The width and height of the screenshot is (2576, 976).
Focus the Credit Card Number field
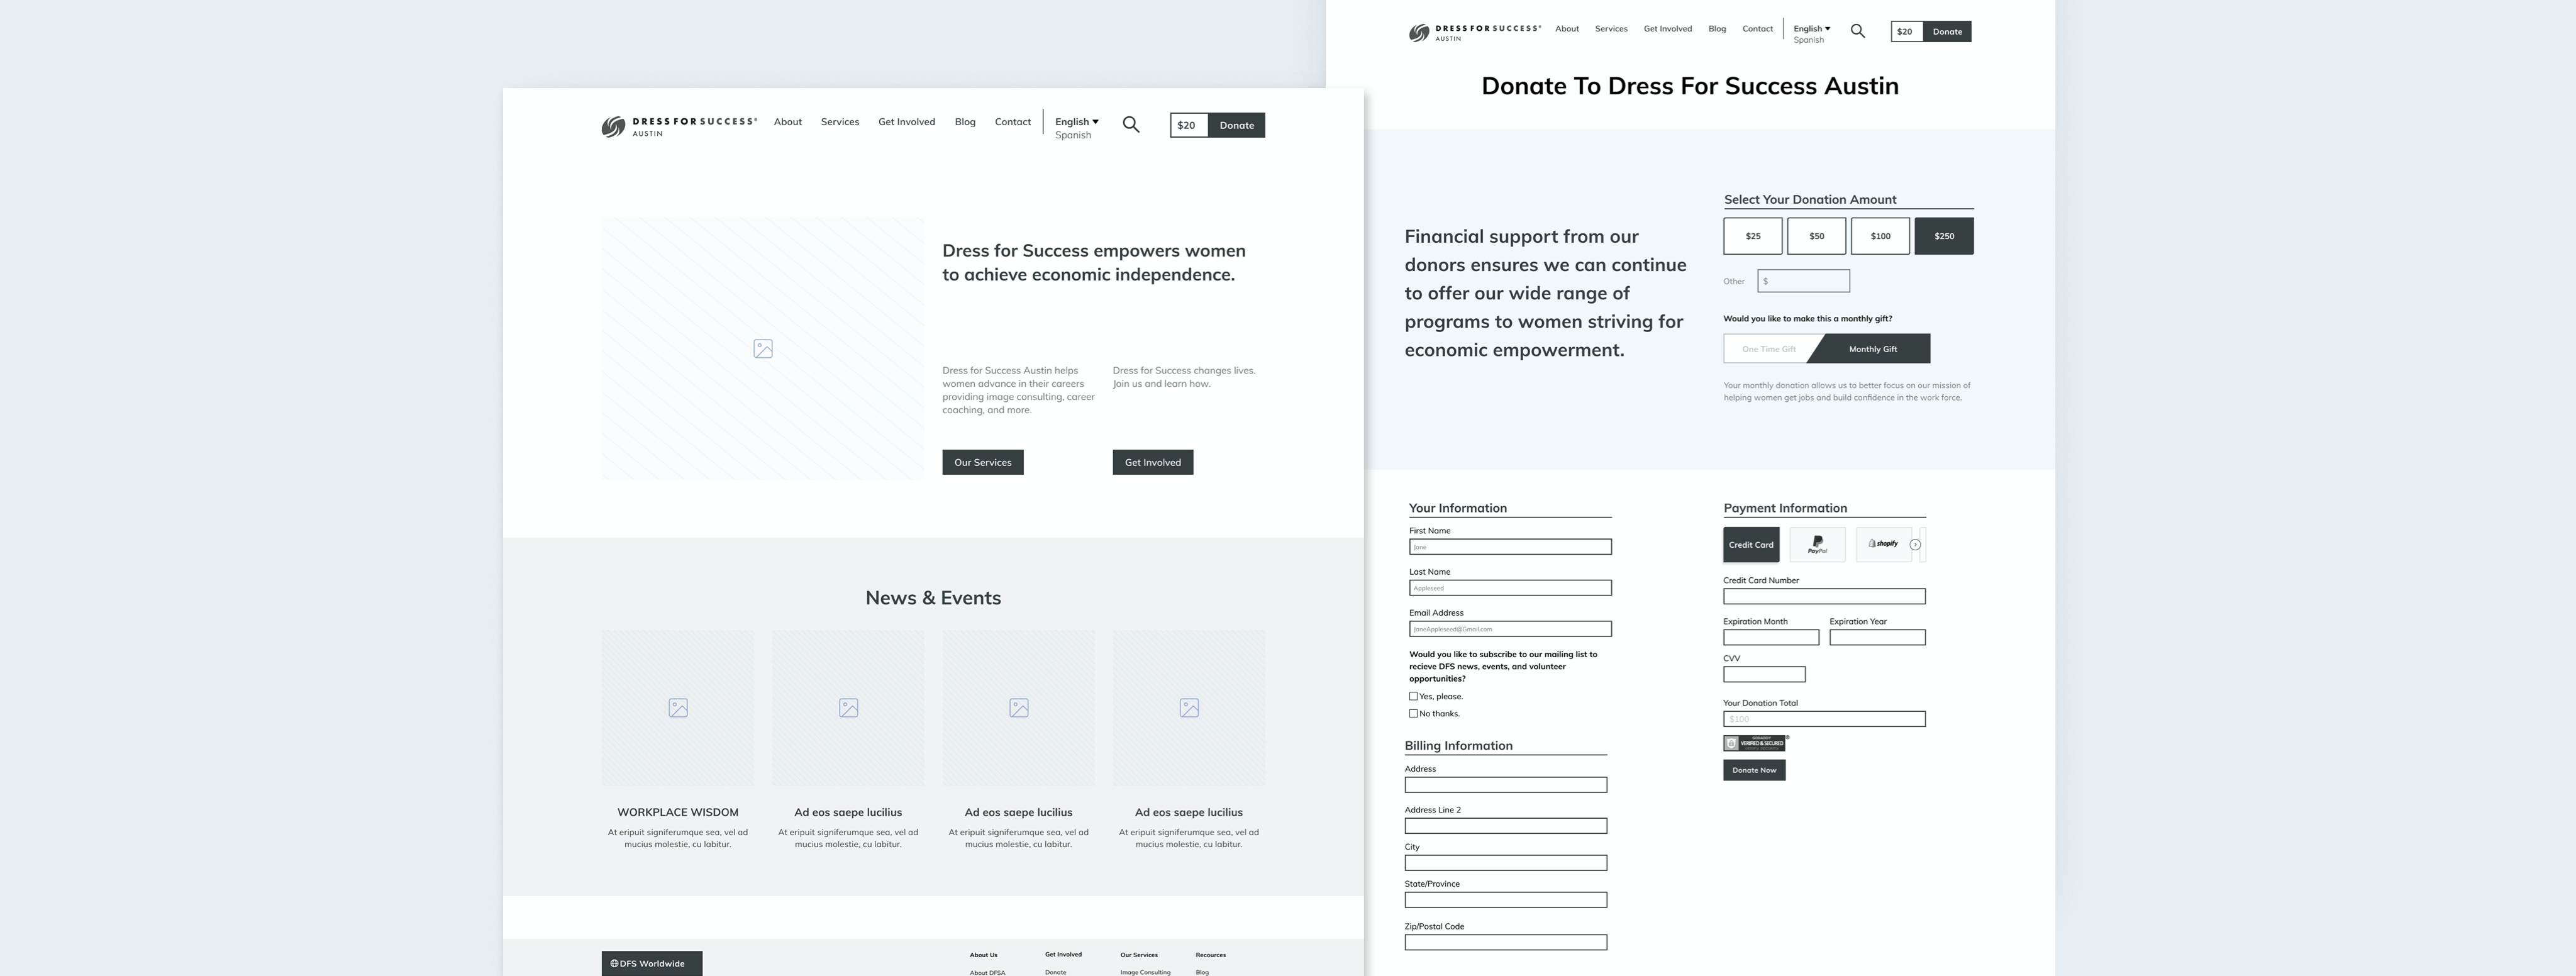pyautogui.click(x=1824, y=597)
